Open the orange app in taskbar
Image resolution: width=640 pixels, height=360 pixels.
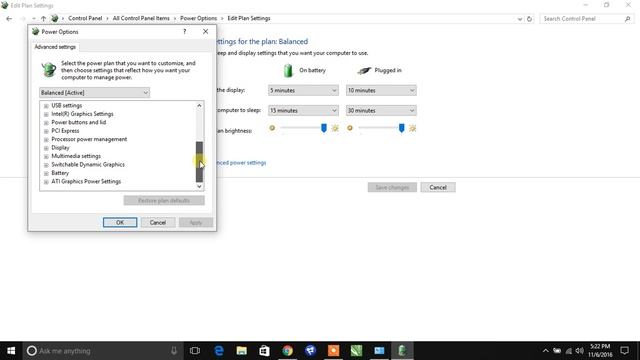pyautogui.click(x=333, y=351)
